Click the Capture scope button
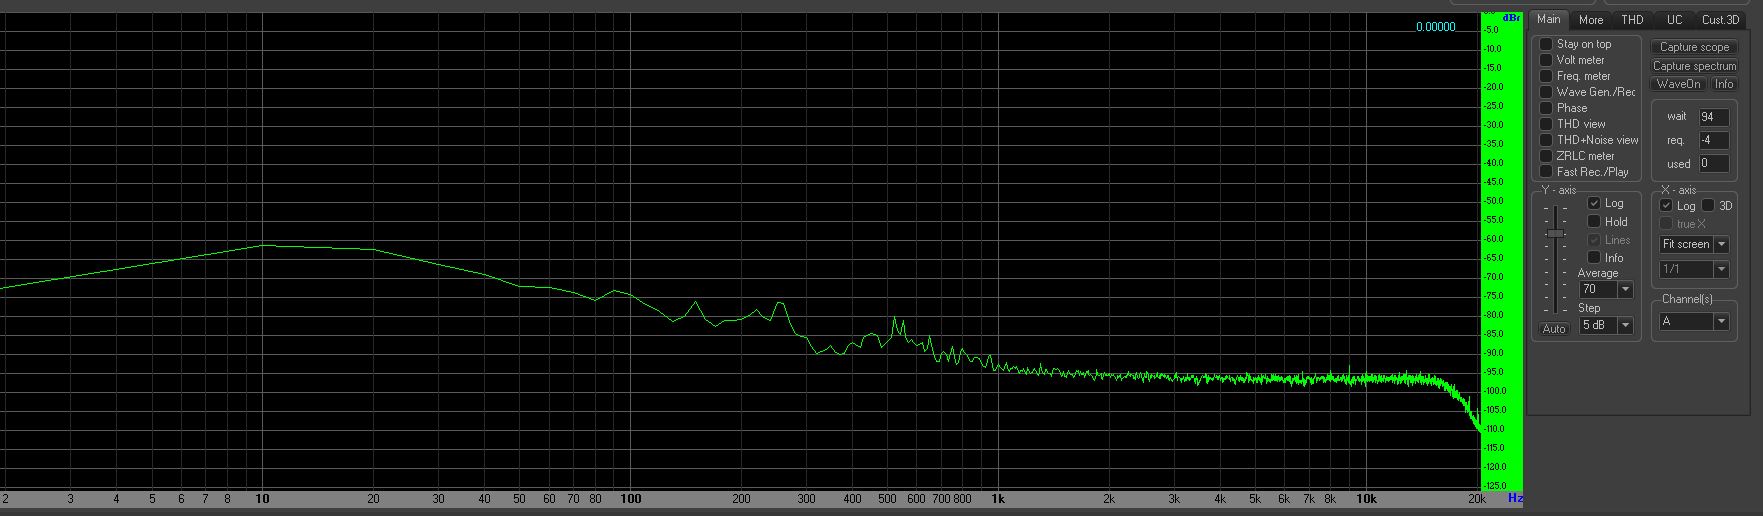Viewport: 1763px width, 516px height. [1694, 47]
